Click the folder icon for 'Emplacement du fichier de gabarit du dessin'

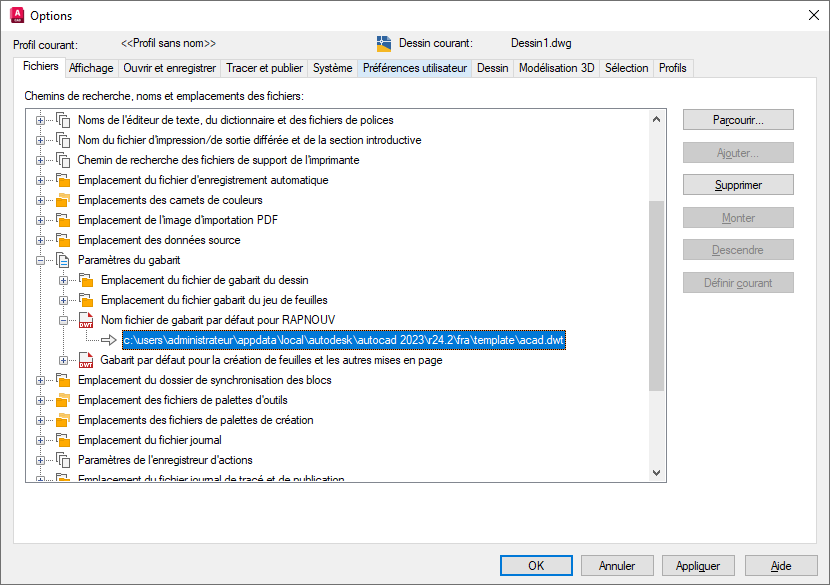point(85,280)
